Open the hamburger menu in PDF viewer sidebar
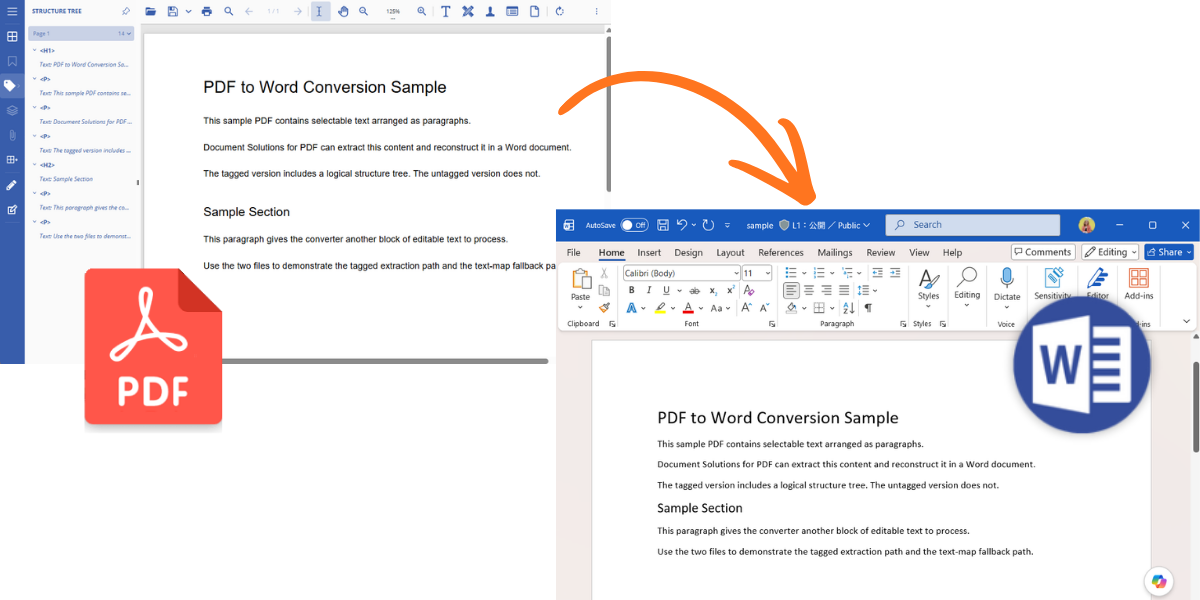Screen dimensions: 1200x600 pos(12,11)
